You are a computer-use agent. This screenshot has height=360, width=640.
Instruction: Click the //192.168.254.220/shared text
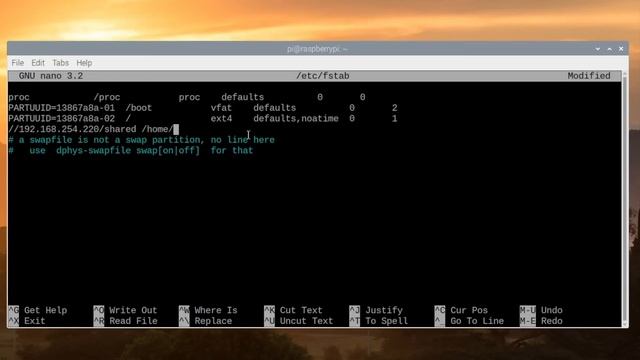(72, 129)
